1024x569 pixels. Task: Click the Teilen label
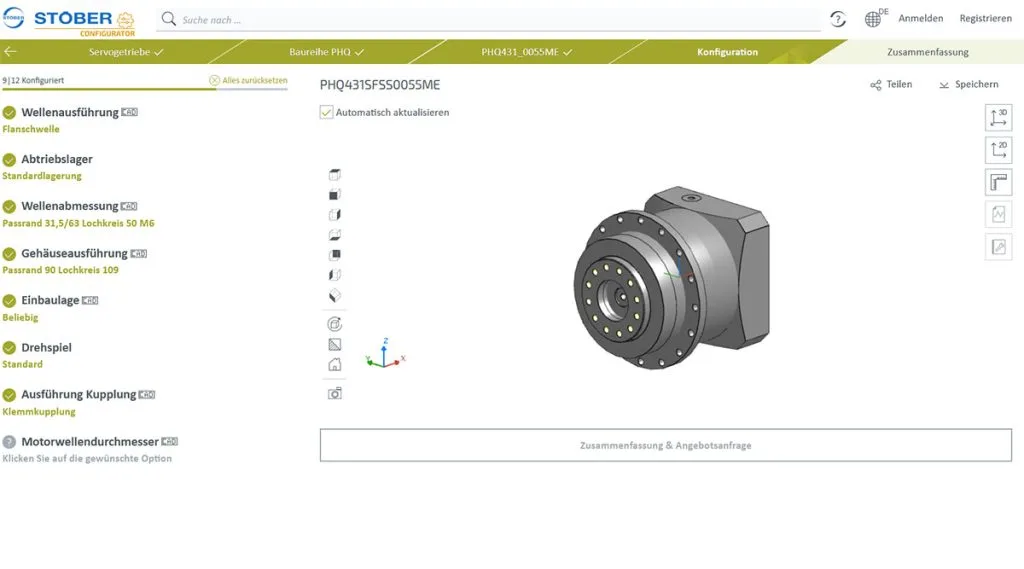(x=899, y=84)
